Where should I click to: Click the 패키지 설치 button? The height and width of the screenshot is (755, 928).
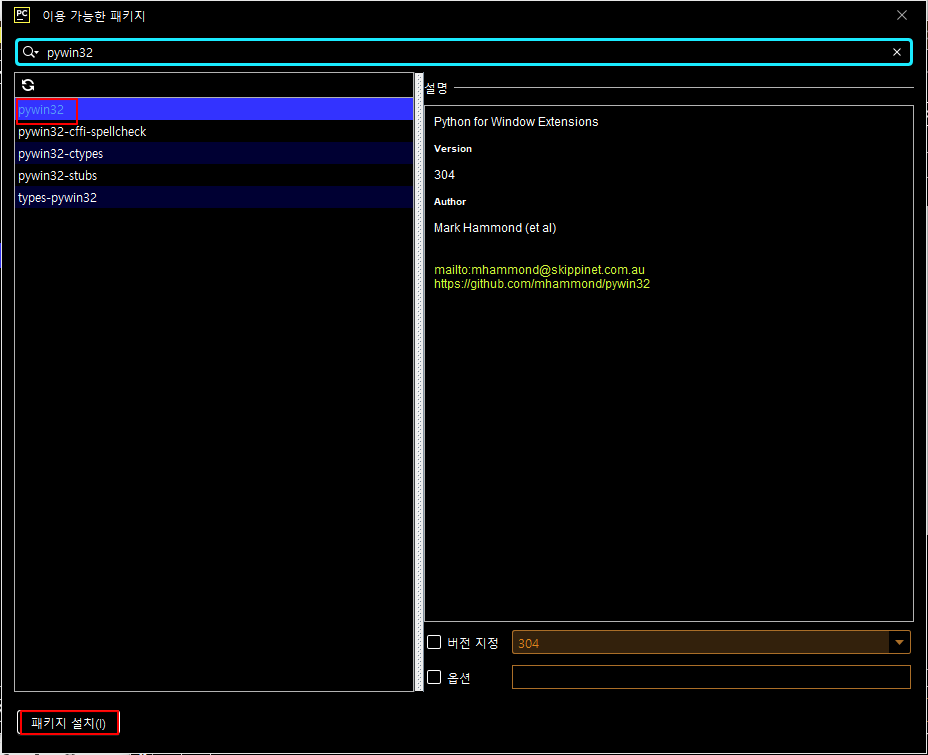click(x=69, y=723)
